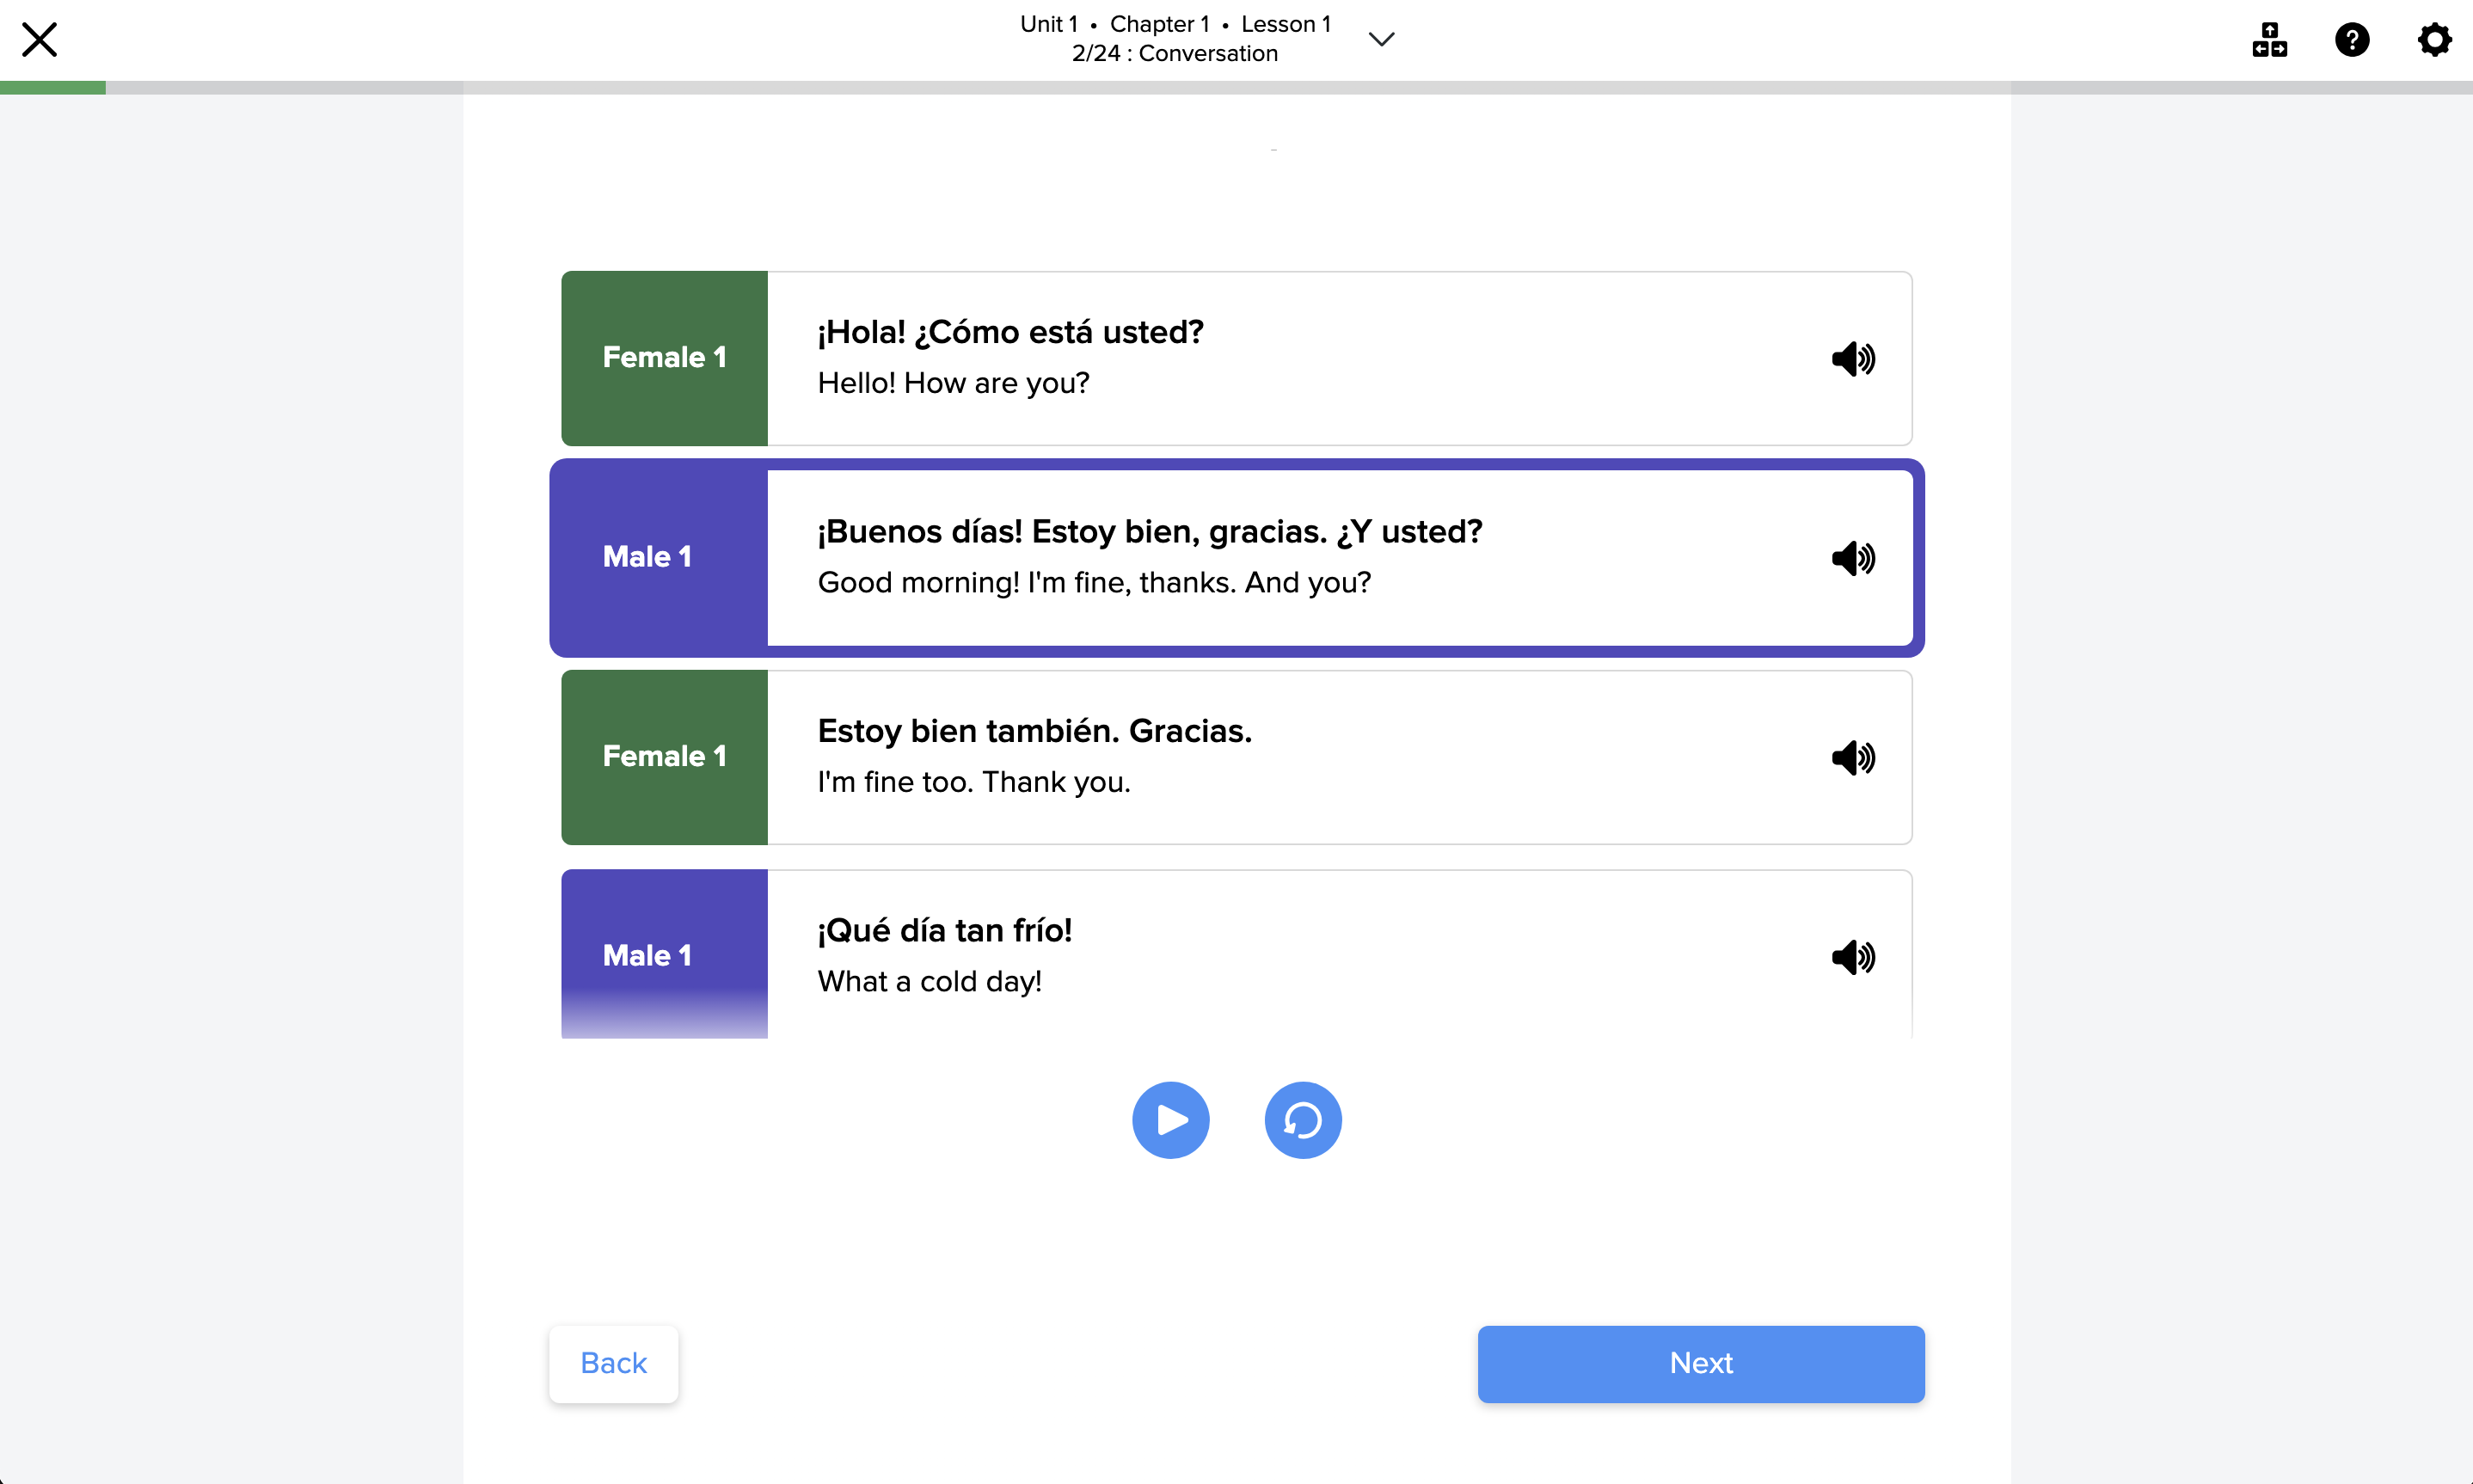Select the '¡Qué día tan frío!' dialogue card
This screenshot has height=1484, width=2473.
click(1237, 954)
